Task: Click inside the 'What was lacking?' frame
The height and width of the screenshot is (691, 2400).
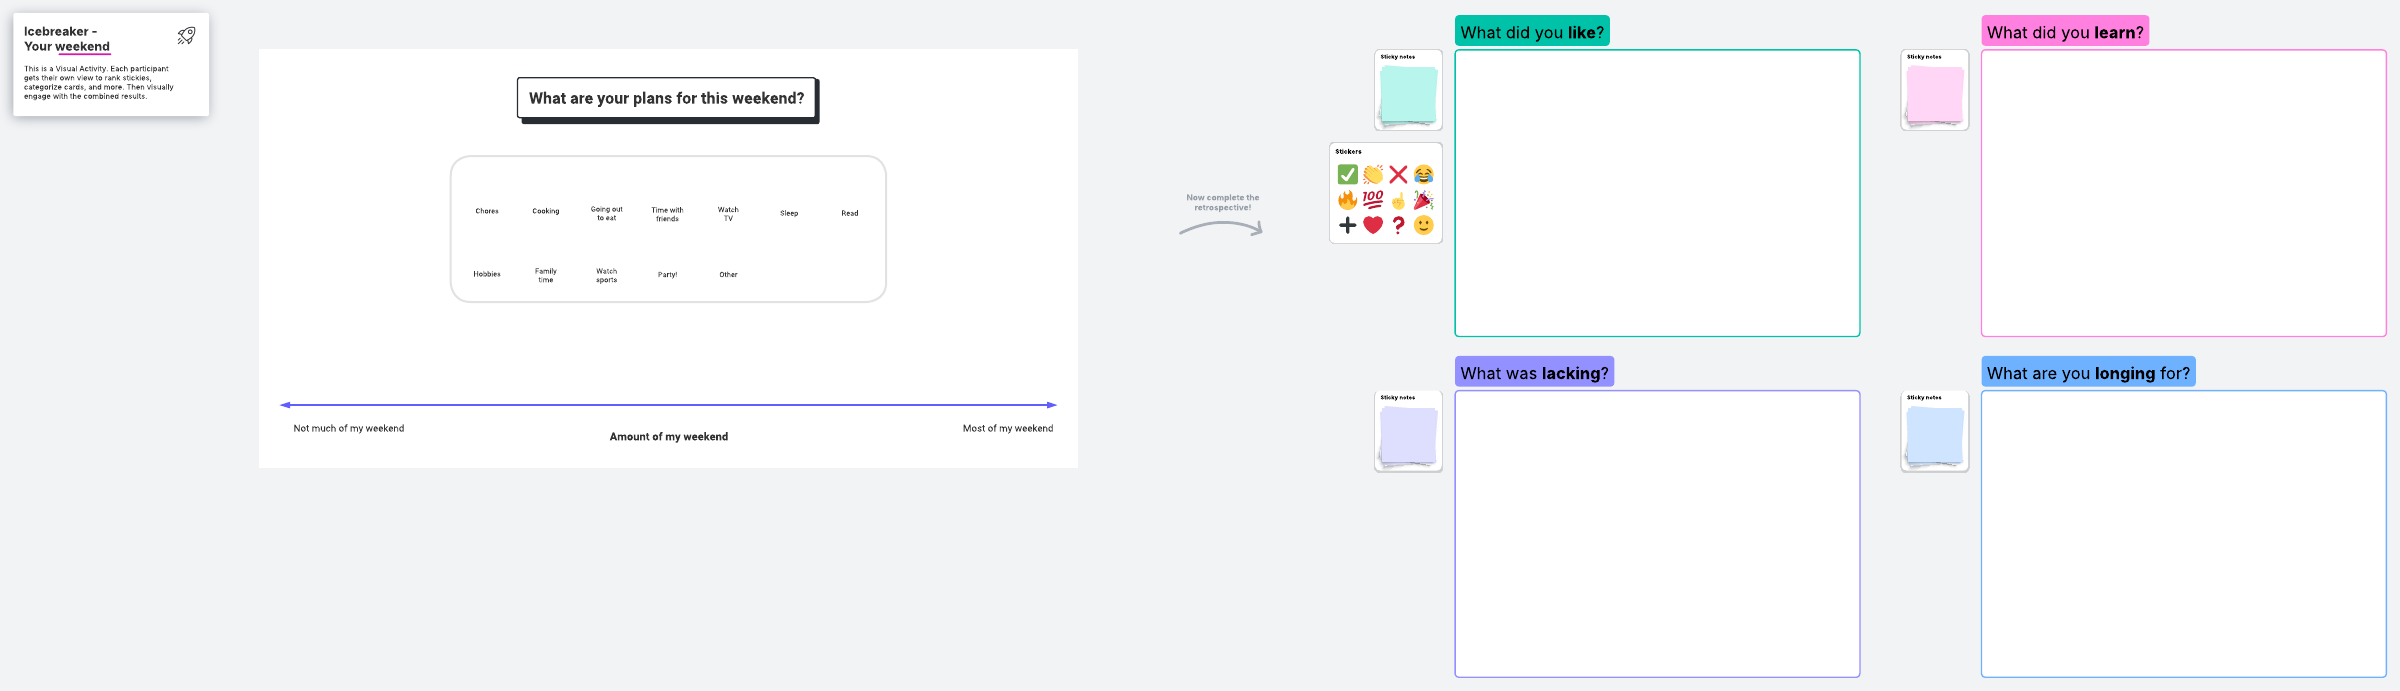Action: (x=1656, y=533)
